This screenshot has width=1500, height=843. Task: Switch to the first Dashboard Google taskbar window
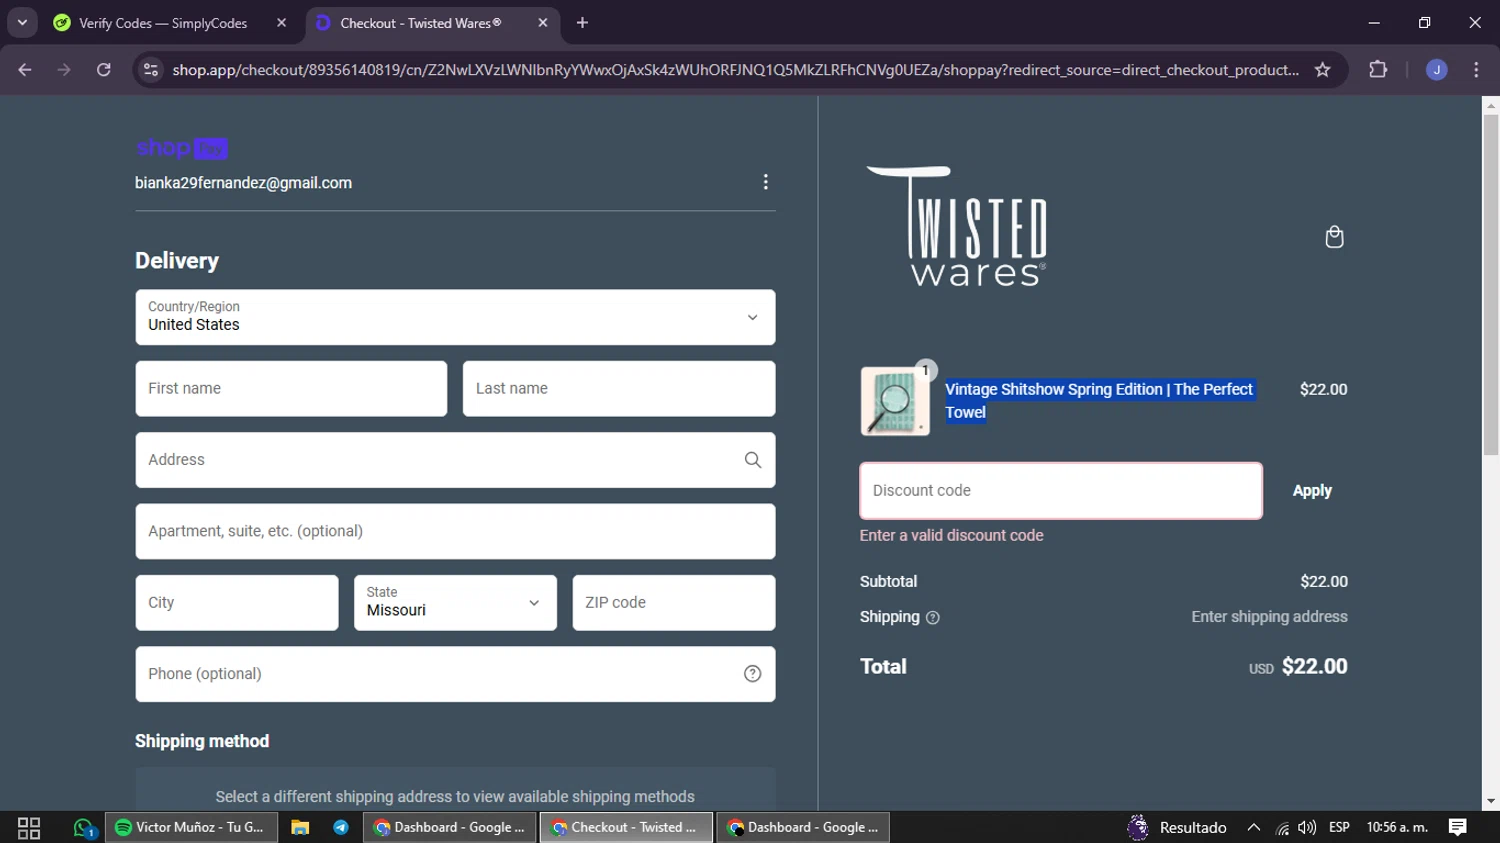(x=450, y=828)
